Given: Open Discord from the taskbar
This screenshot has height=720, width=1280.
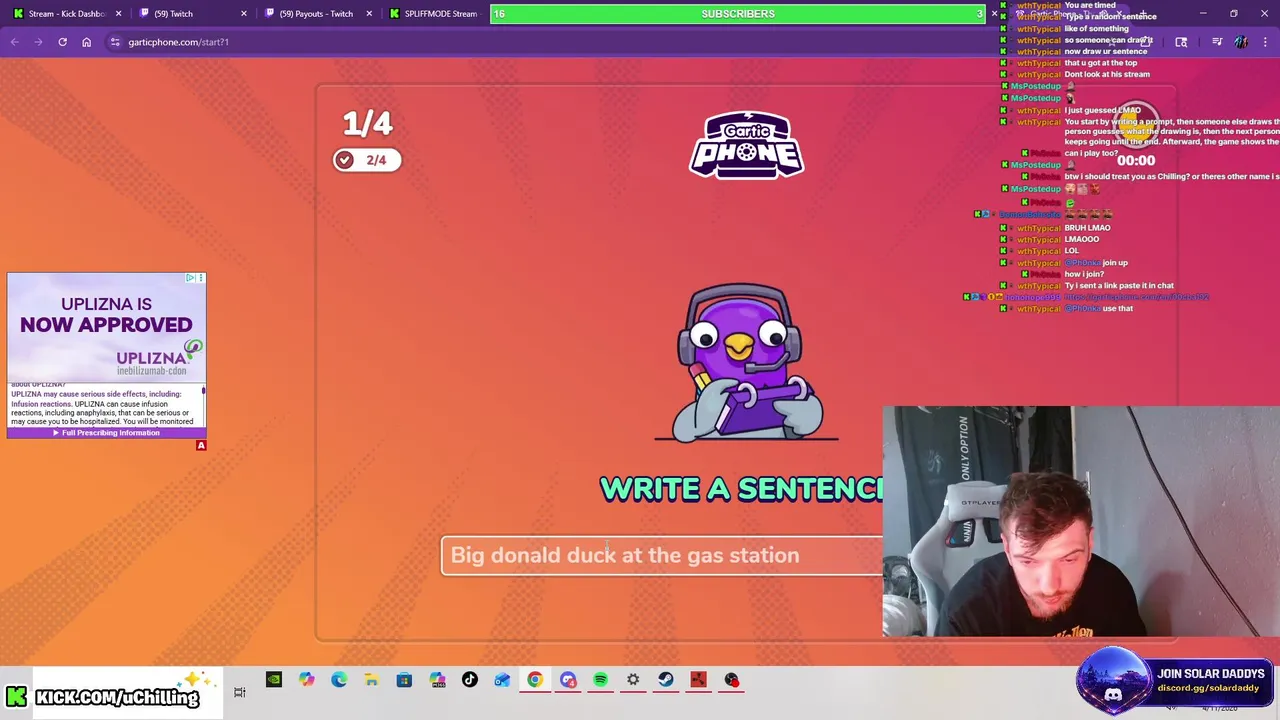Looking at the screenshot, I should click(x=568, y=680).
